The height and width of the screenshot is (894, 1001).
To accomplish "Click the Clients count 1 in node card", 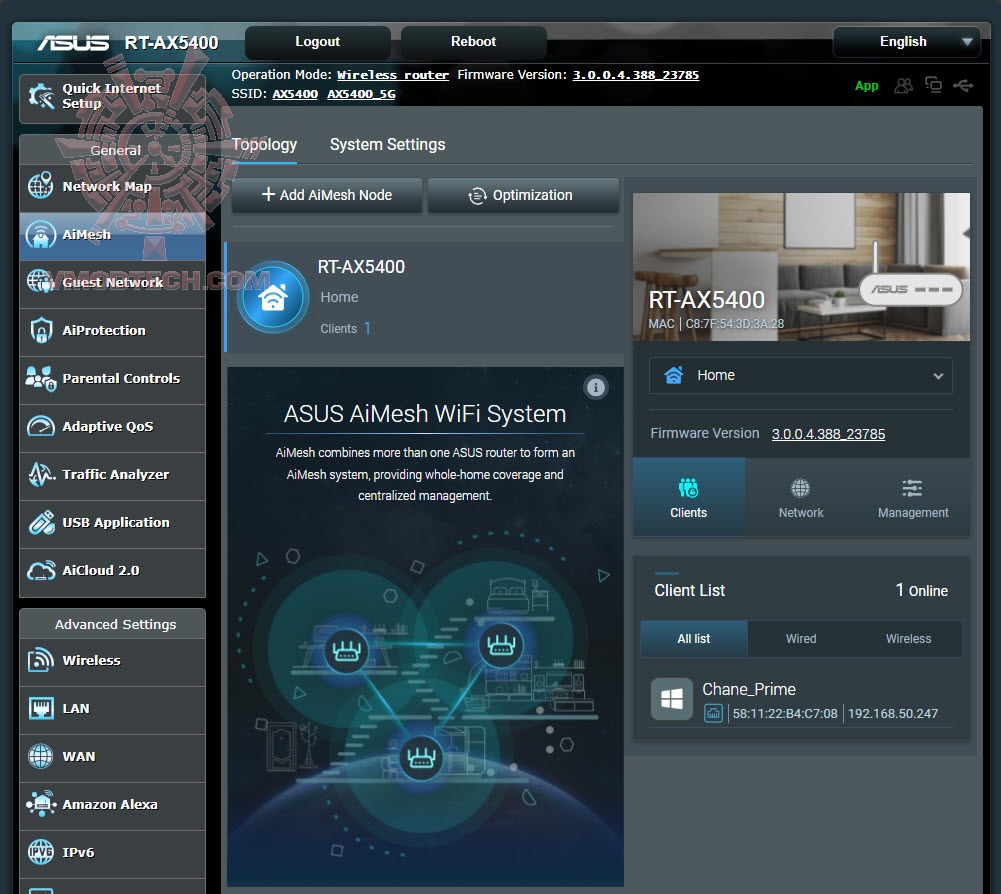I will 367,328.
